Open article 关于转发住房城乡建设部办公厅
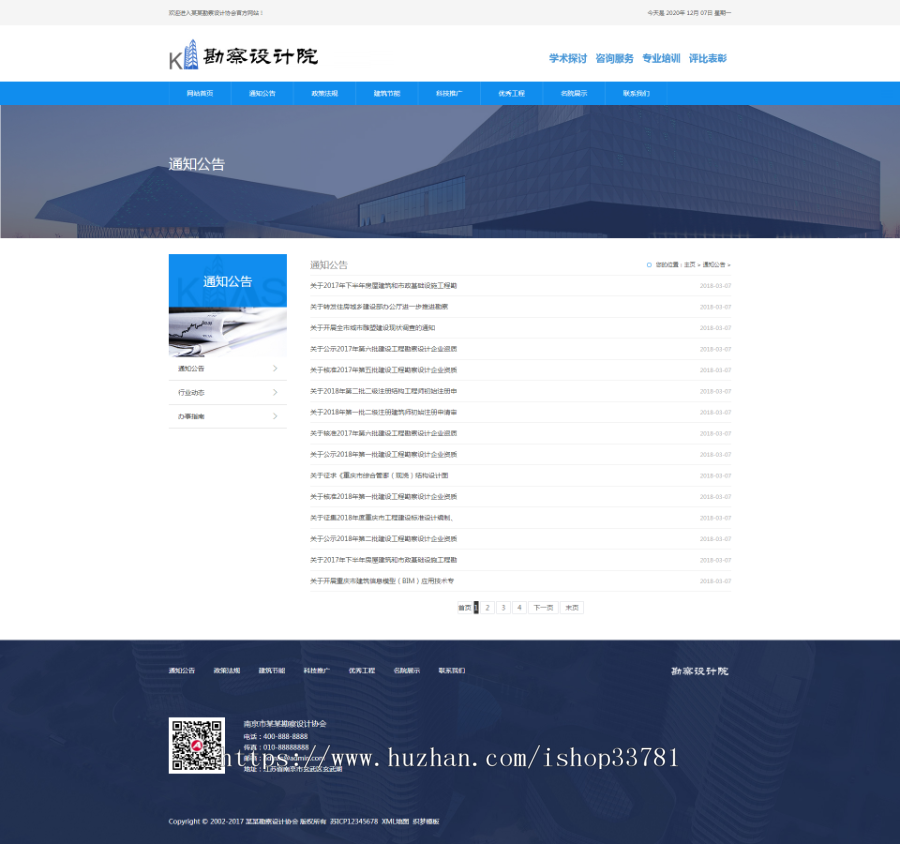This screenshot has height=844, width=900. pos(379,307)
